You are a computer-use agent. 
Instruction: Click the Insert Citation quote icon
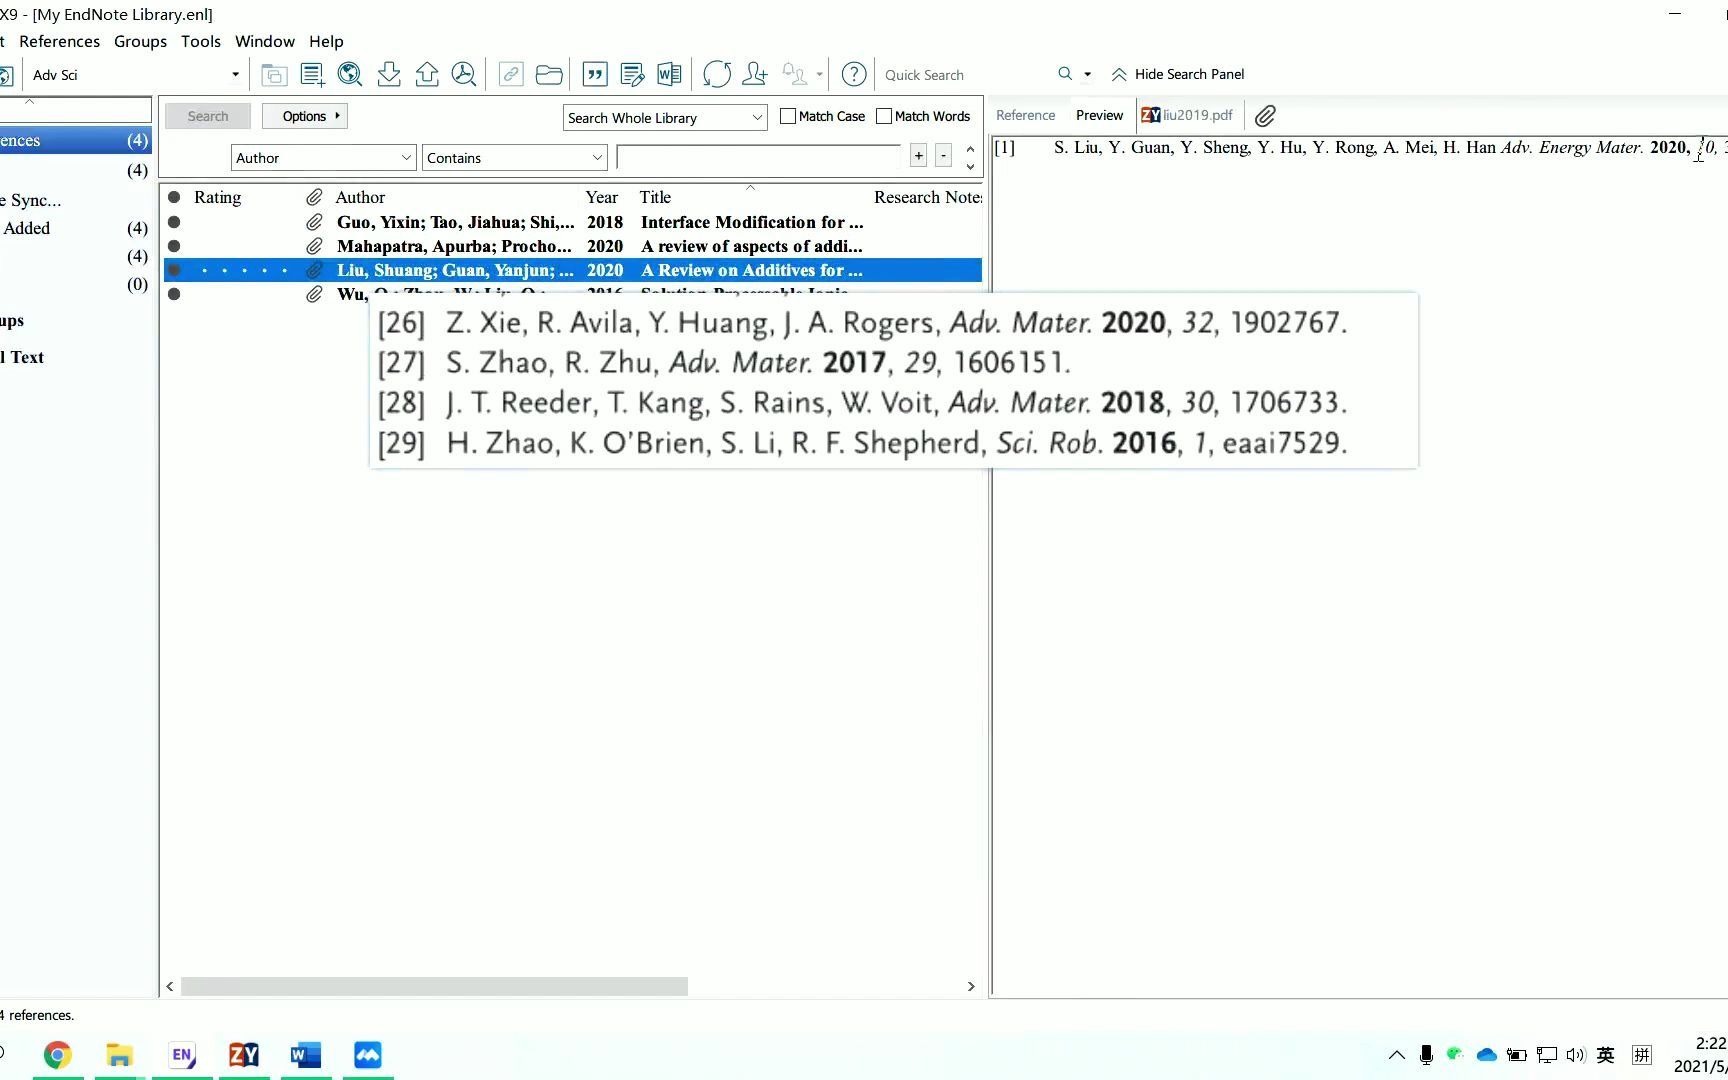pos(595,74)
